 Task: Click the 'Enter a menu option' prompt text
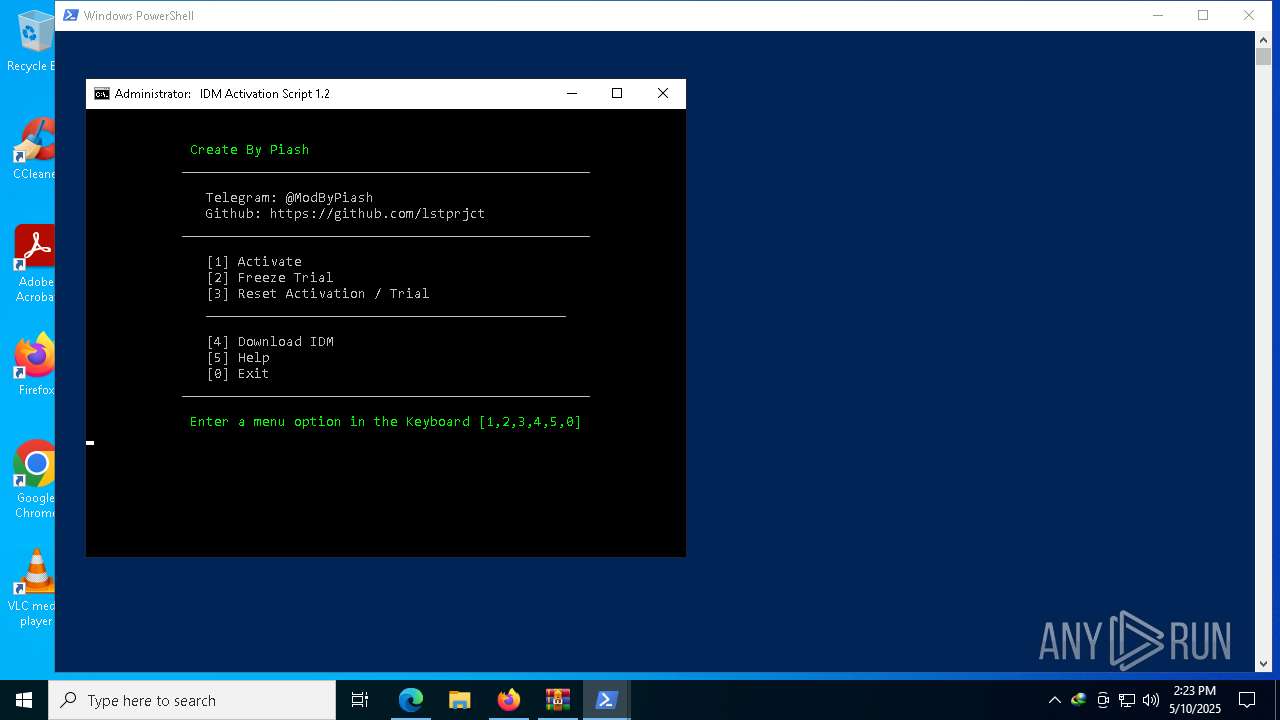coord(386,422)
